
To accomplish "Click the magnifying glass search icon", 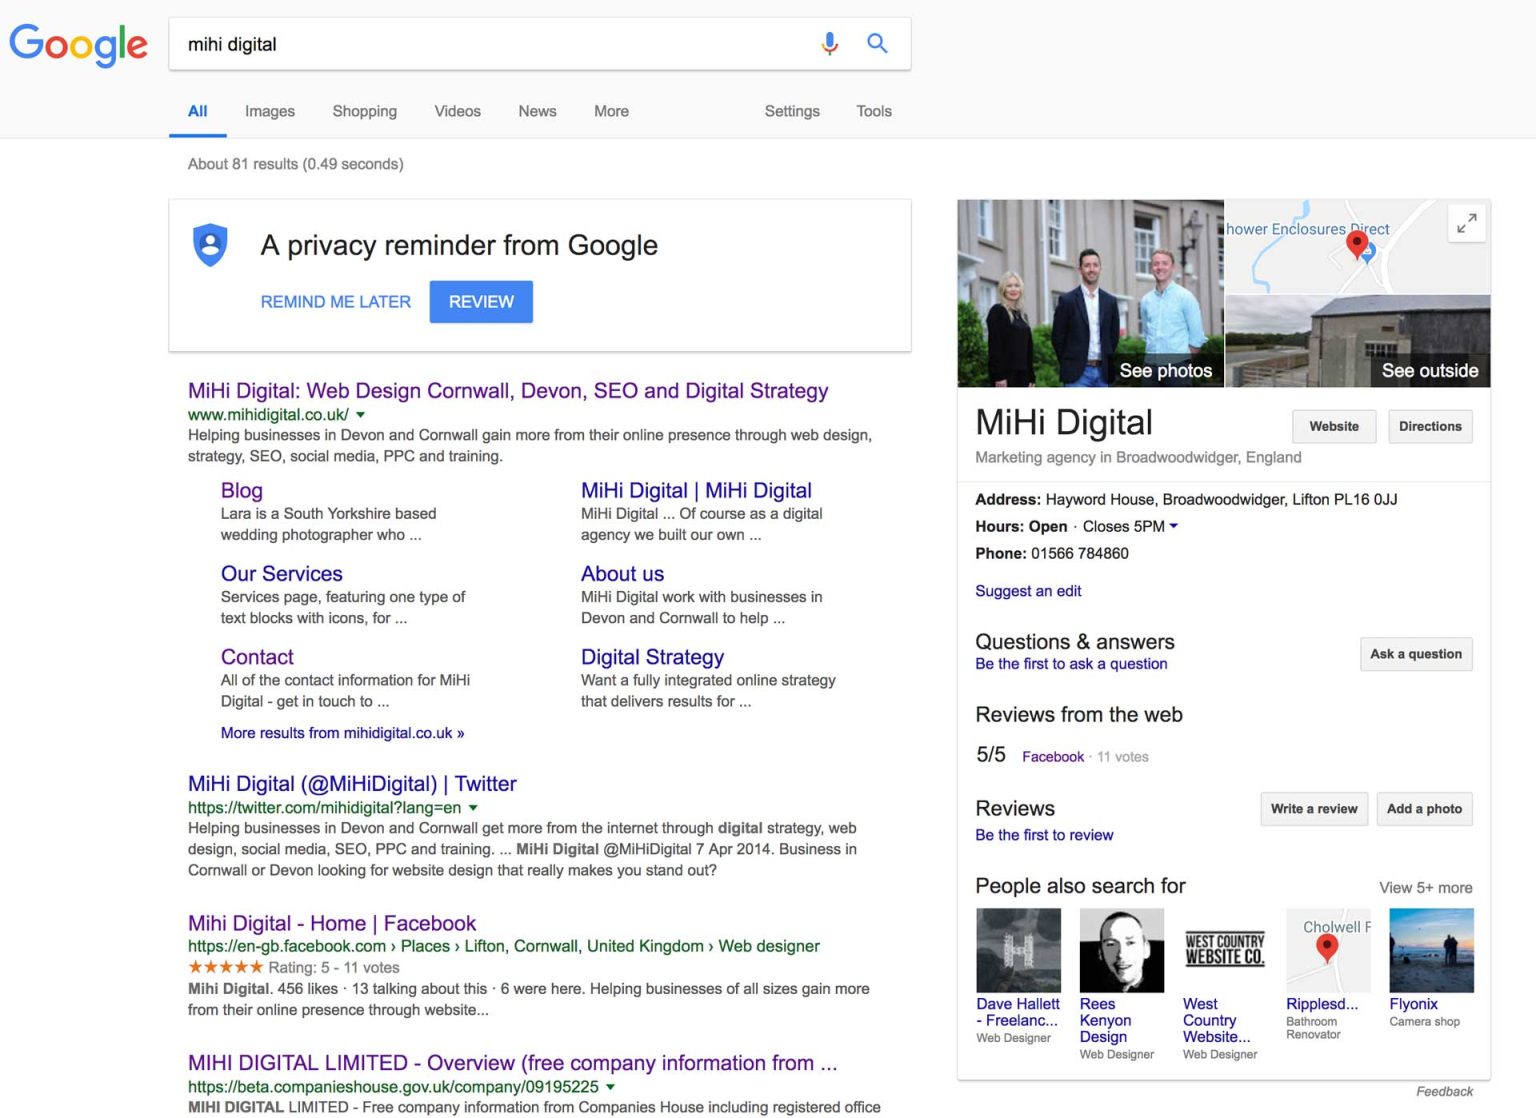I will coord(877,43).
